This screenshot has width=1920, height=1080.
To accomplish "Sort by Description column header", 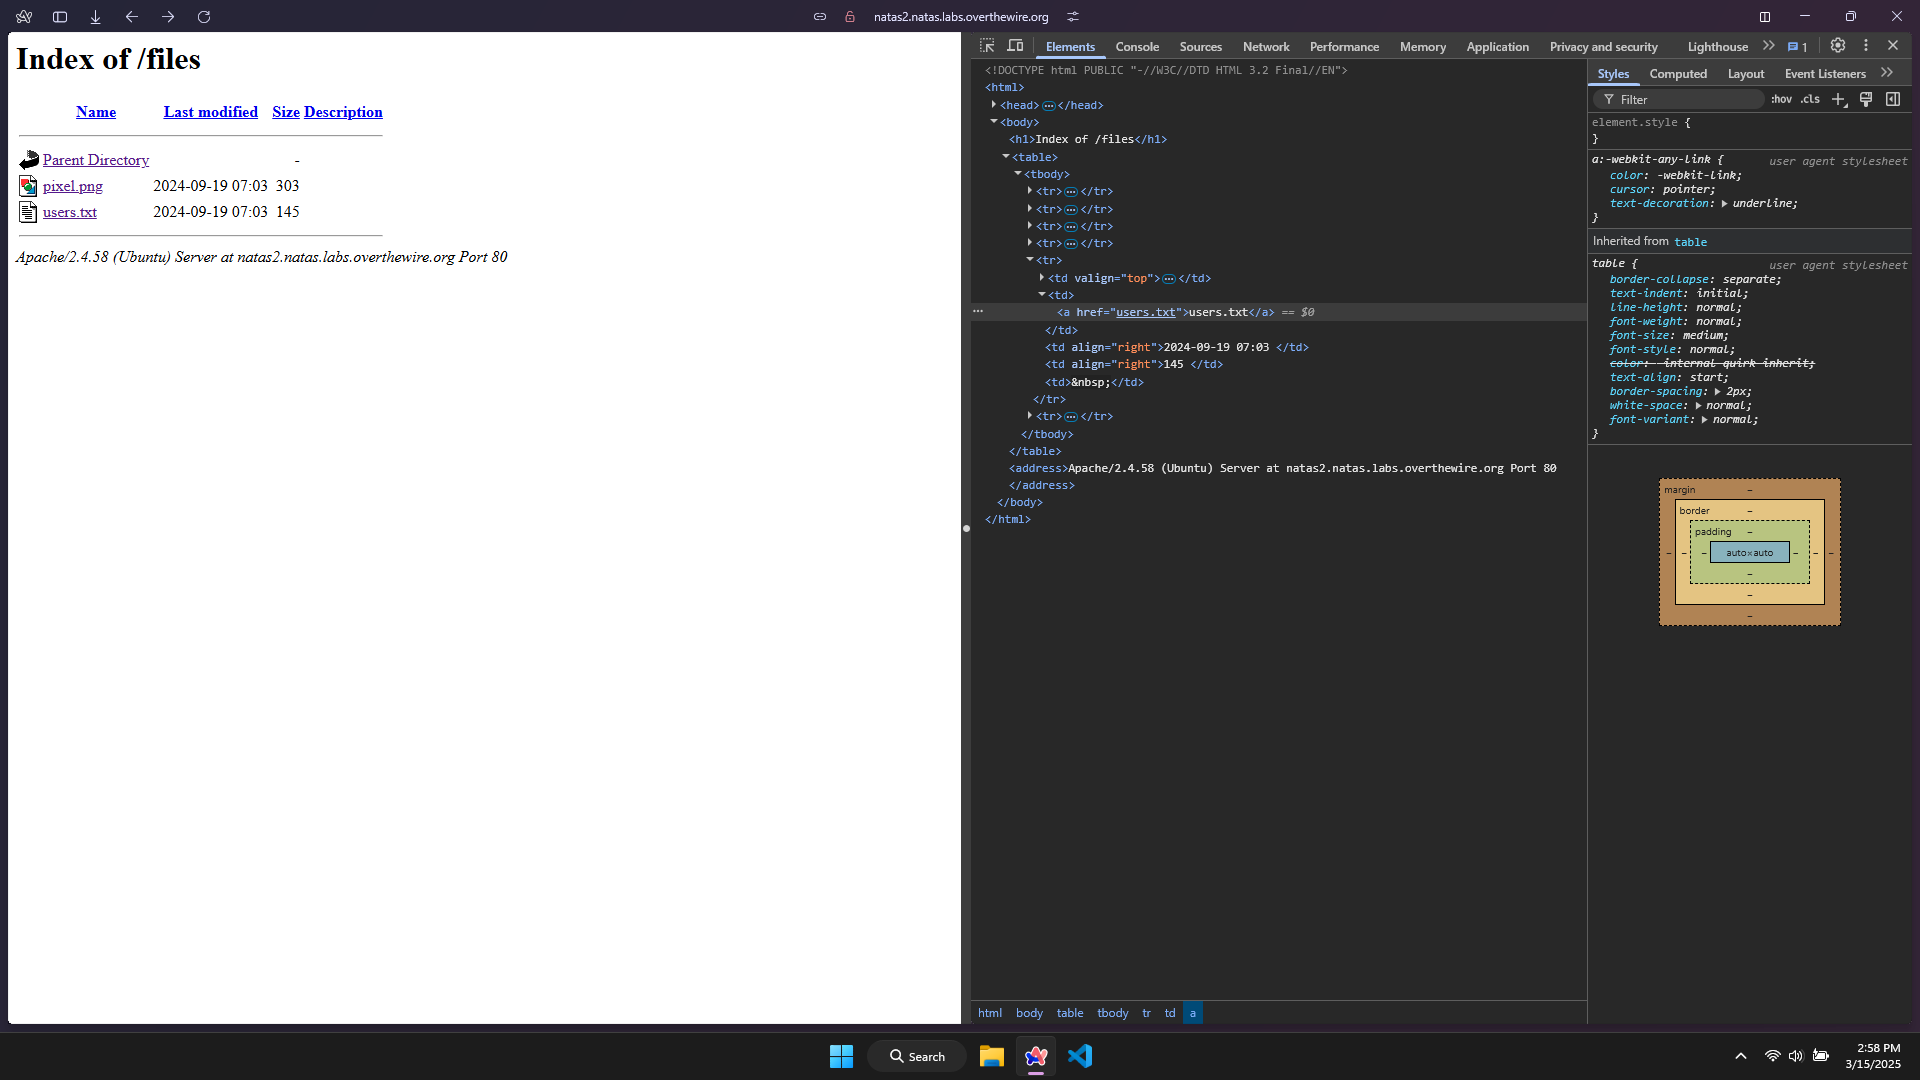I will coord(343,112).
